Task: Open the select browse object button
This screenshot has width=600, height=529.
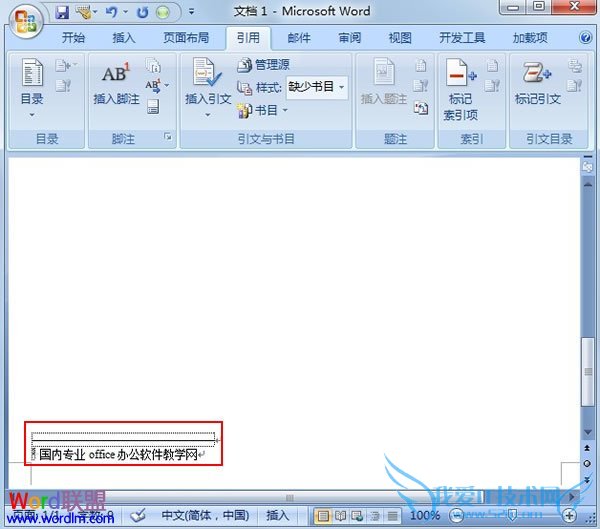Action: click(x=587, y=464)
